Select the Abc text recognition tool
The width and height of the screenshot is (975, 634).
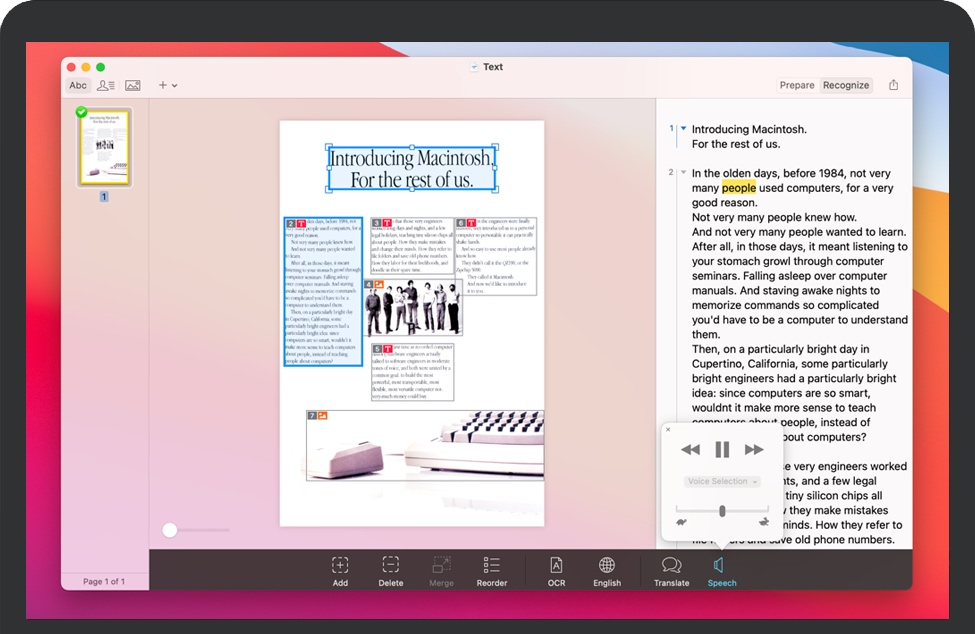click(78, 85)
